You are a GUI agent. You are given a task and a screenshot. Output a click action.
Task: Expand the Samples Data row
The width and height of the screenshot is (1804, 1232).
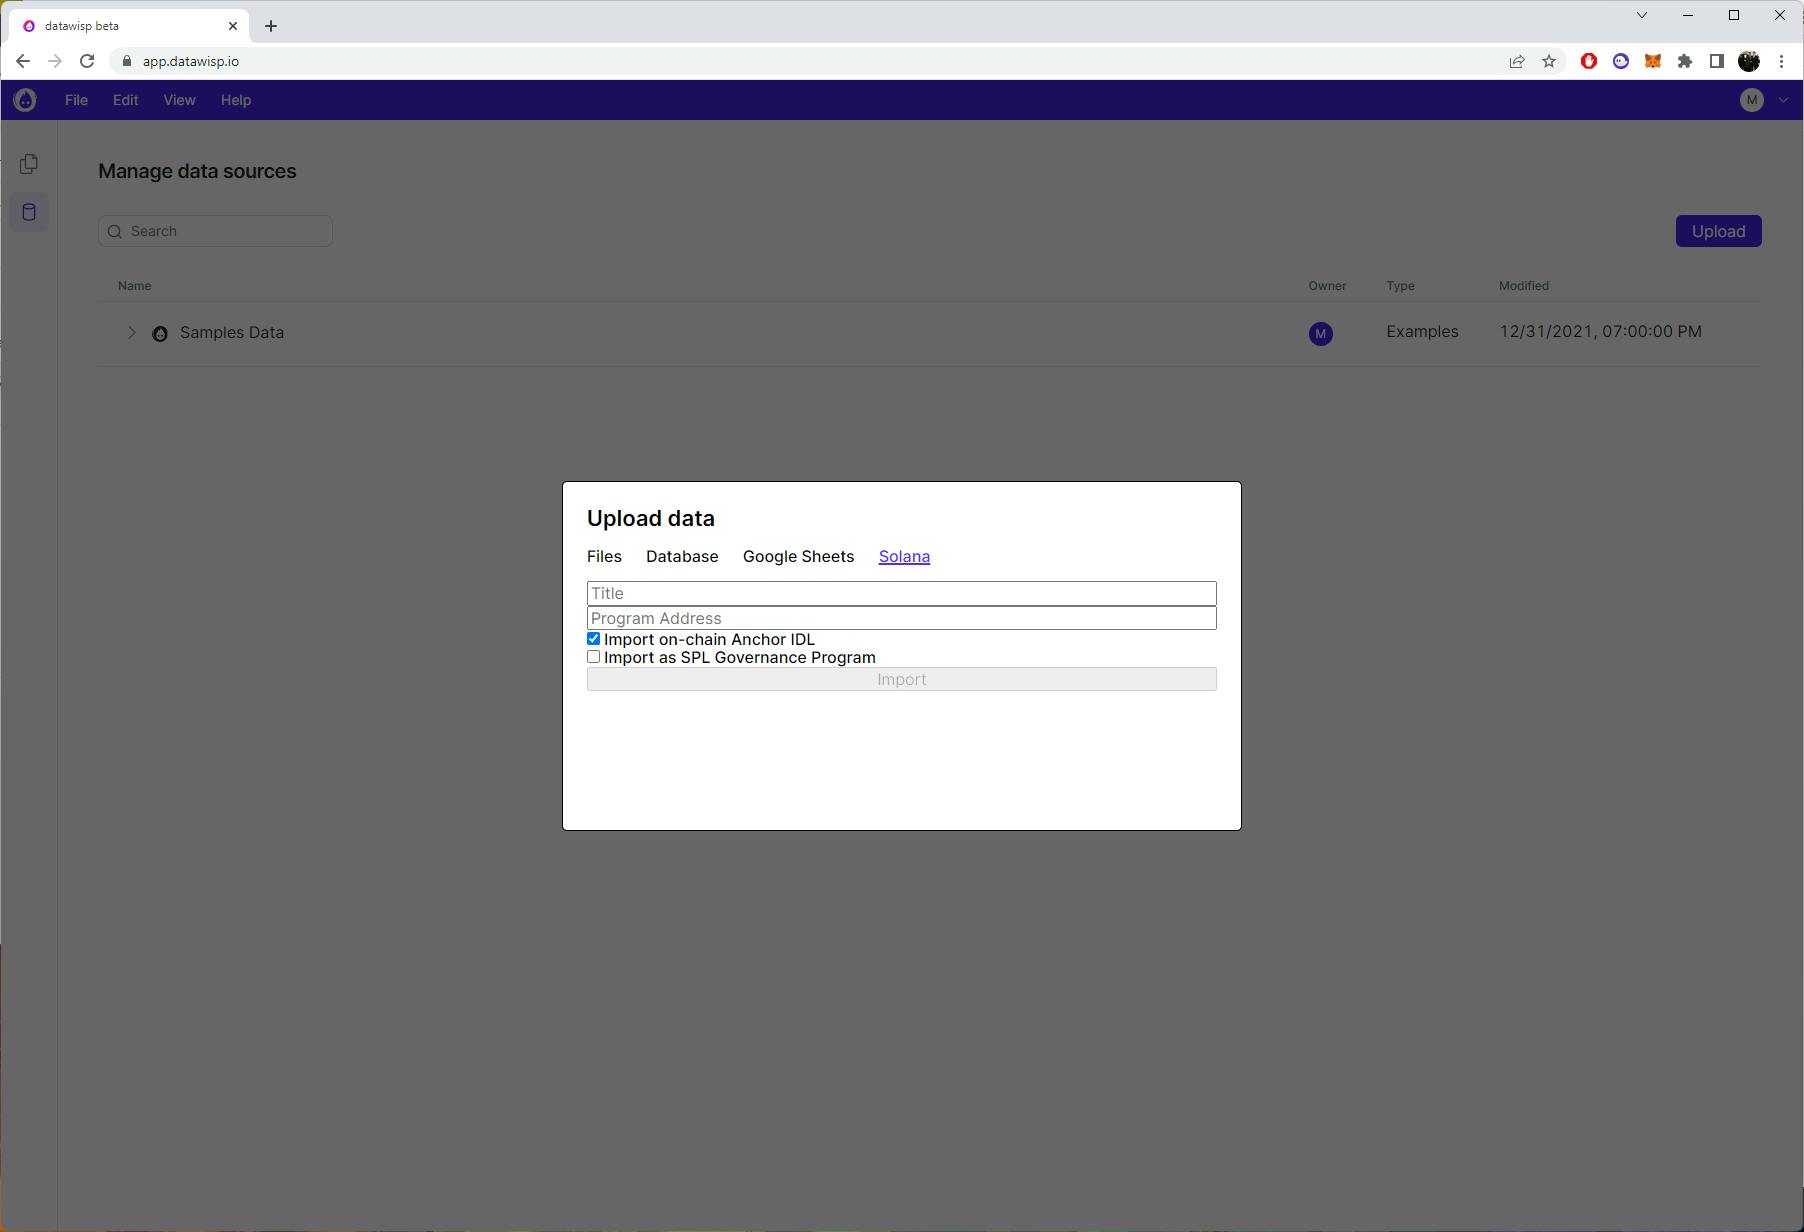131,332
